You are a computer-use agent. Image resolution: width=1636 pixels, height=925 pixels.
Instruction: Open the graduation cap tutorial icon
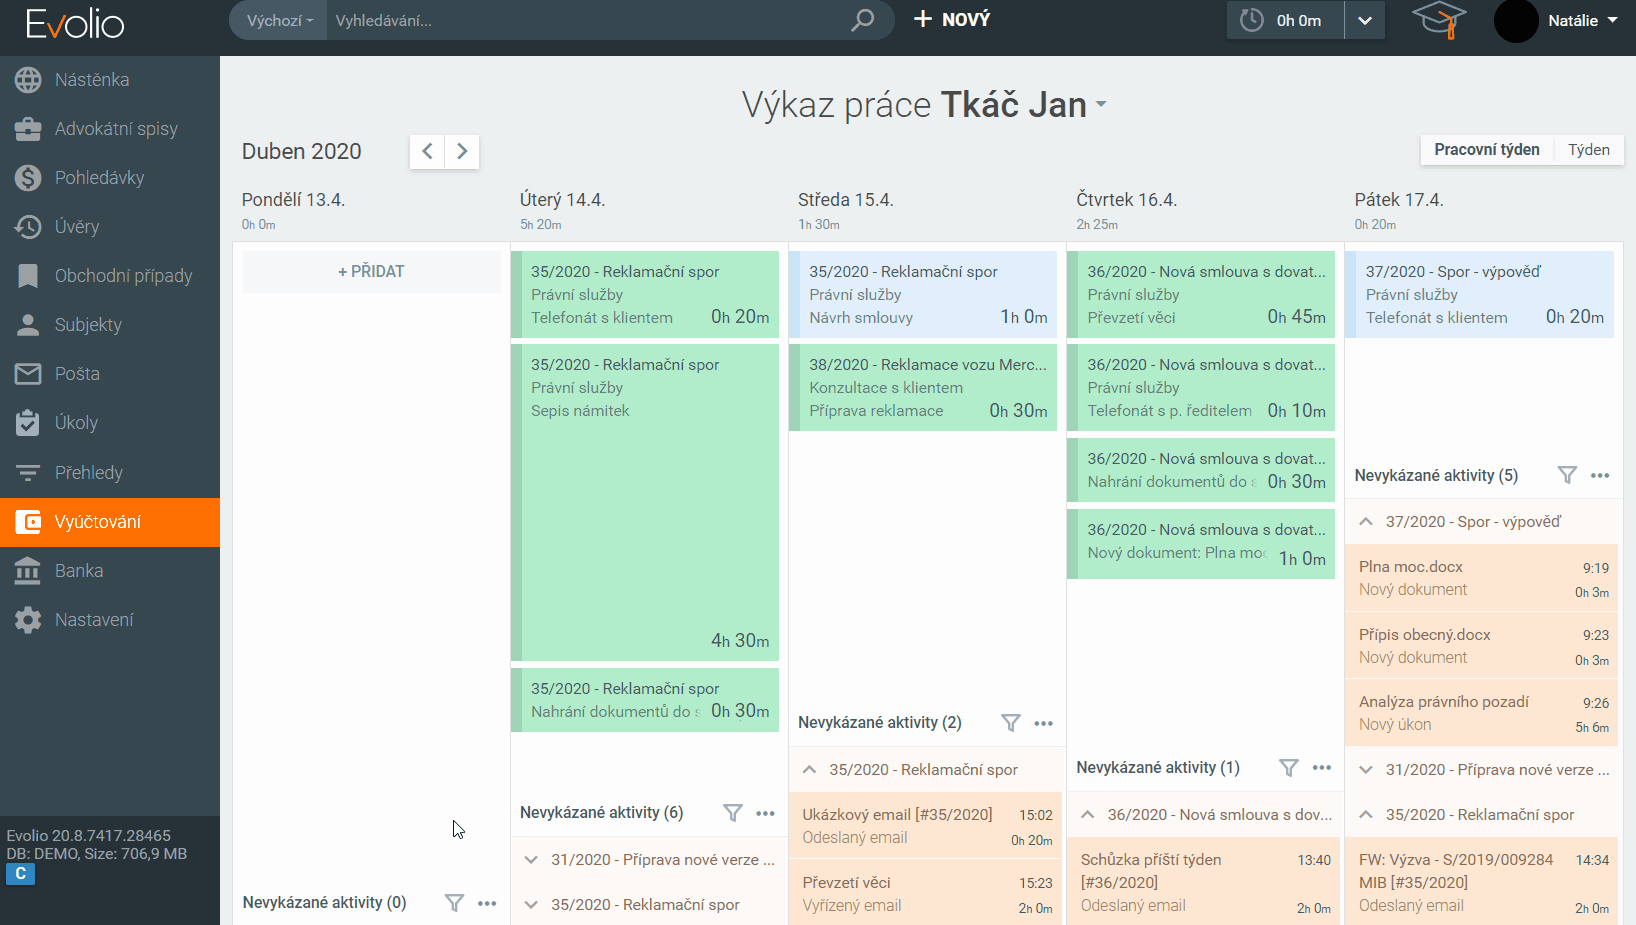[1438, 20]
